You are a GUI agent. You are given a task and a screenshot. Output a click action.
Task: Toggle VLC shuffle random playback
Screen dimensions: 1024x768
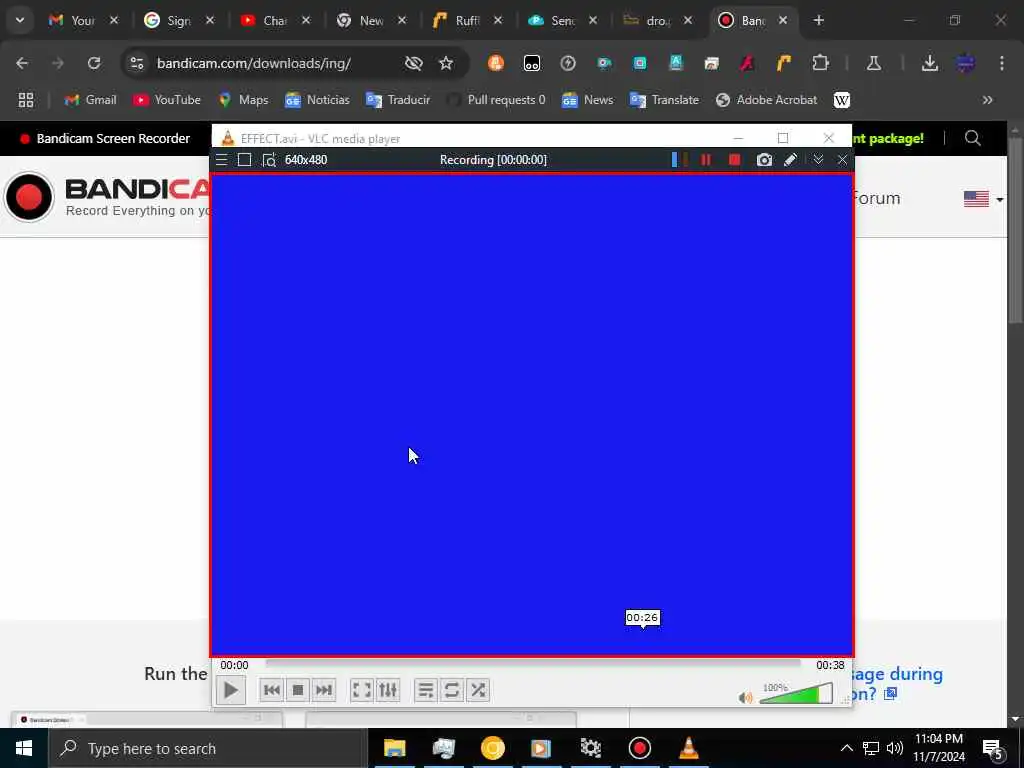(478, 690)
